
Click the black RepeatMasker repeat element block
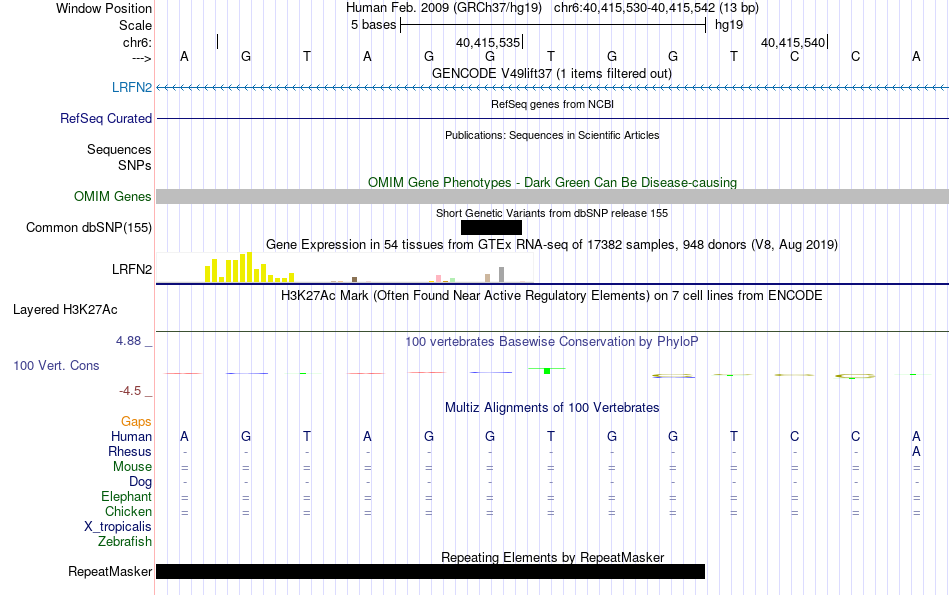[x=431, y=571]
